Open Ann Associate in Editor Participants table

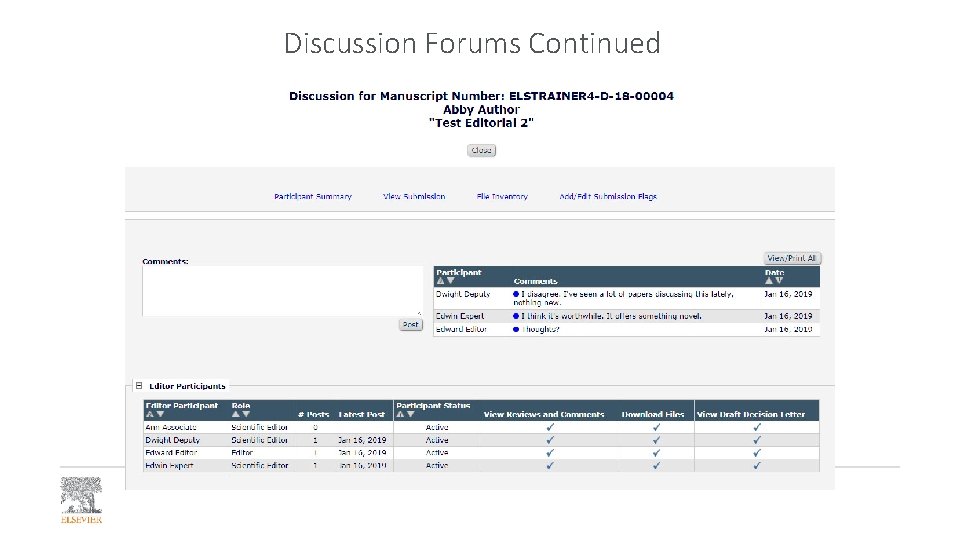point(171,427)
